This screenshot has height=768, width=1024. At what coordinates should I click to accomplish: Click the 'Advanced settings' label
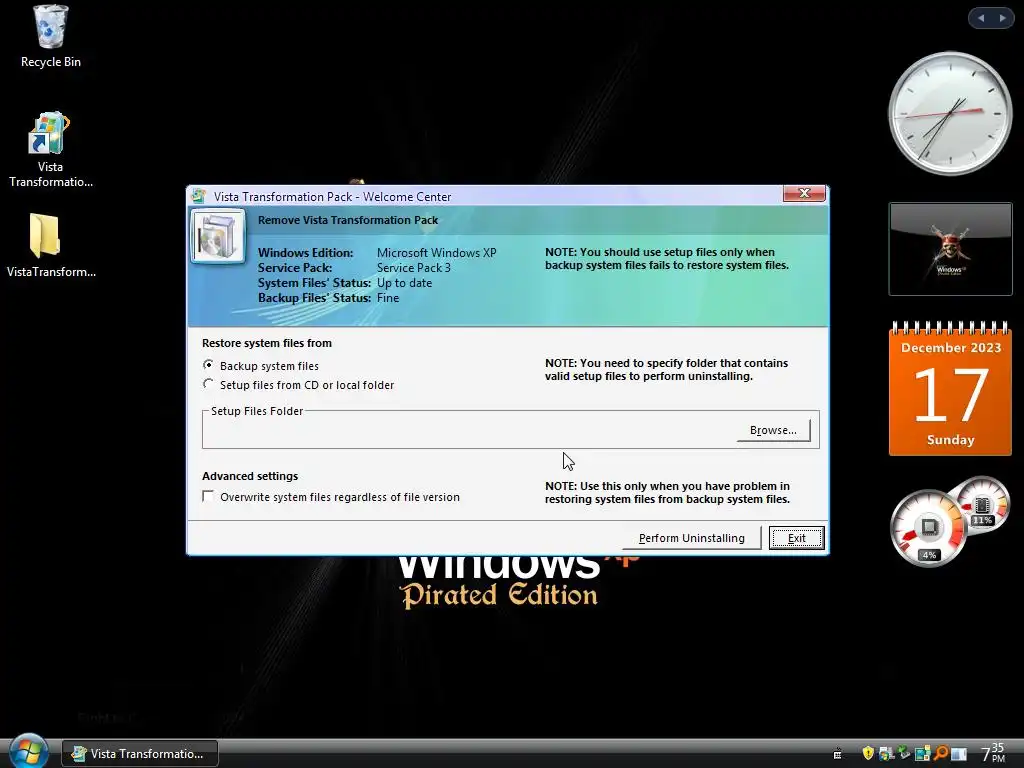pyautogui.click(x=250, y=476)
